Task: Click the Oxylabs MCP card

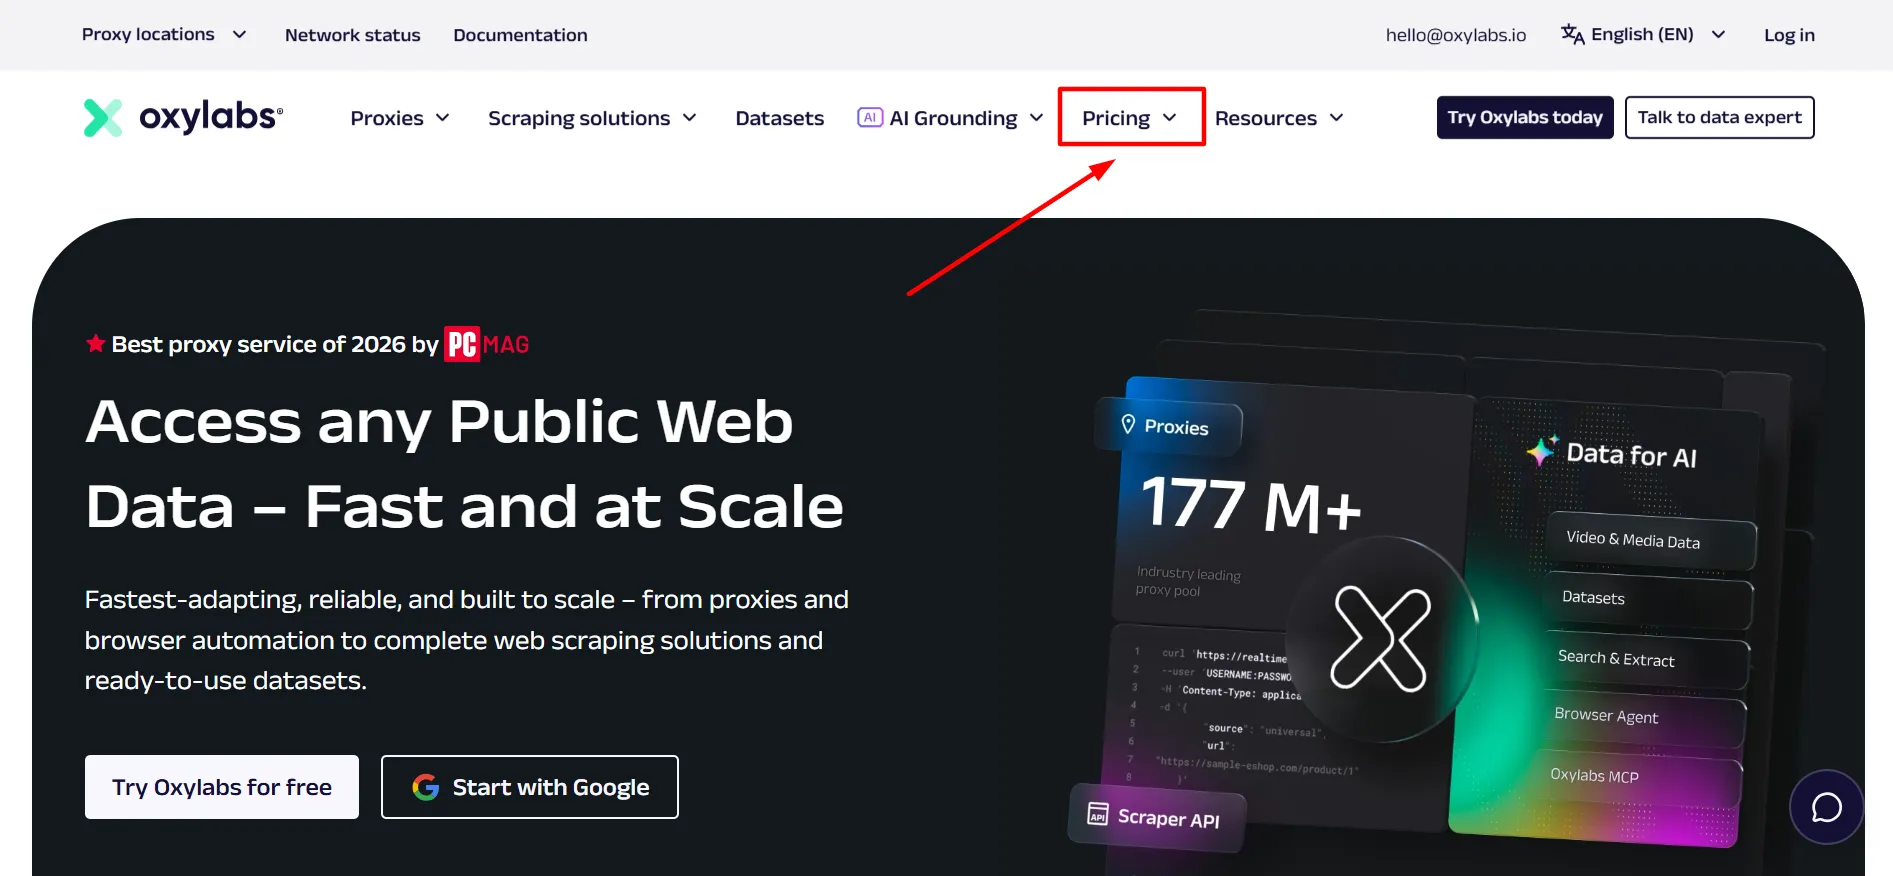Action: (x=1638, y=777)
